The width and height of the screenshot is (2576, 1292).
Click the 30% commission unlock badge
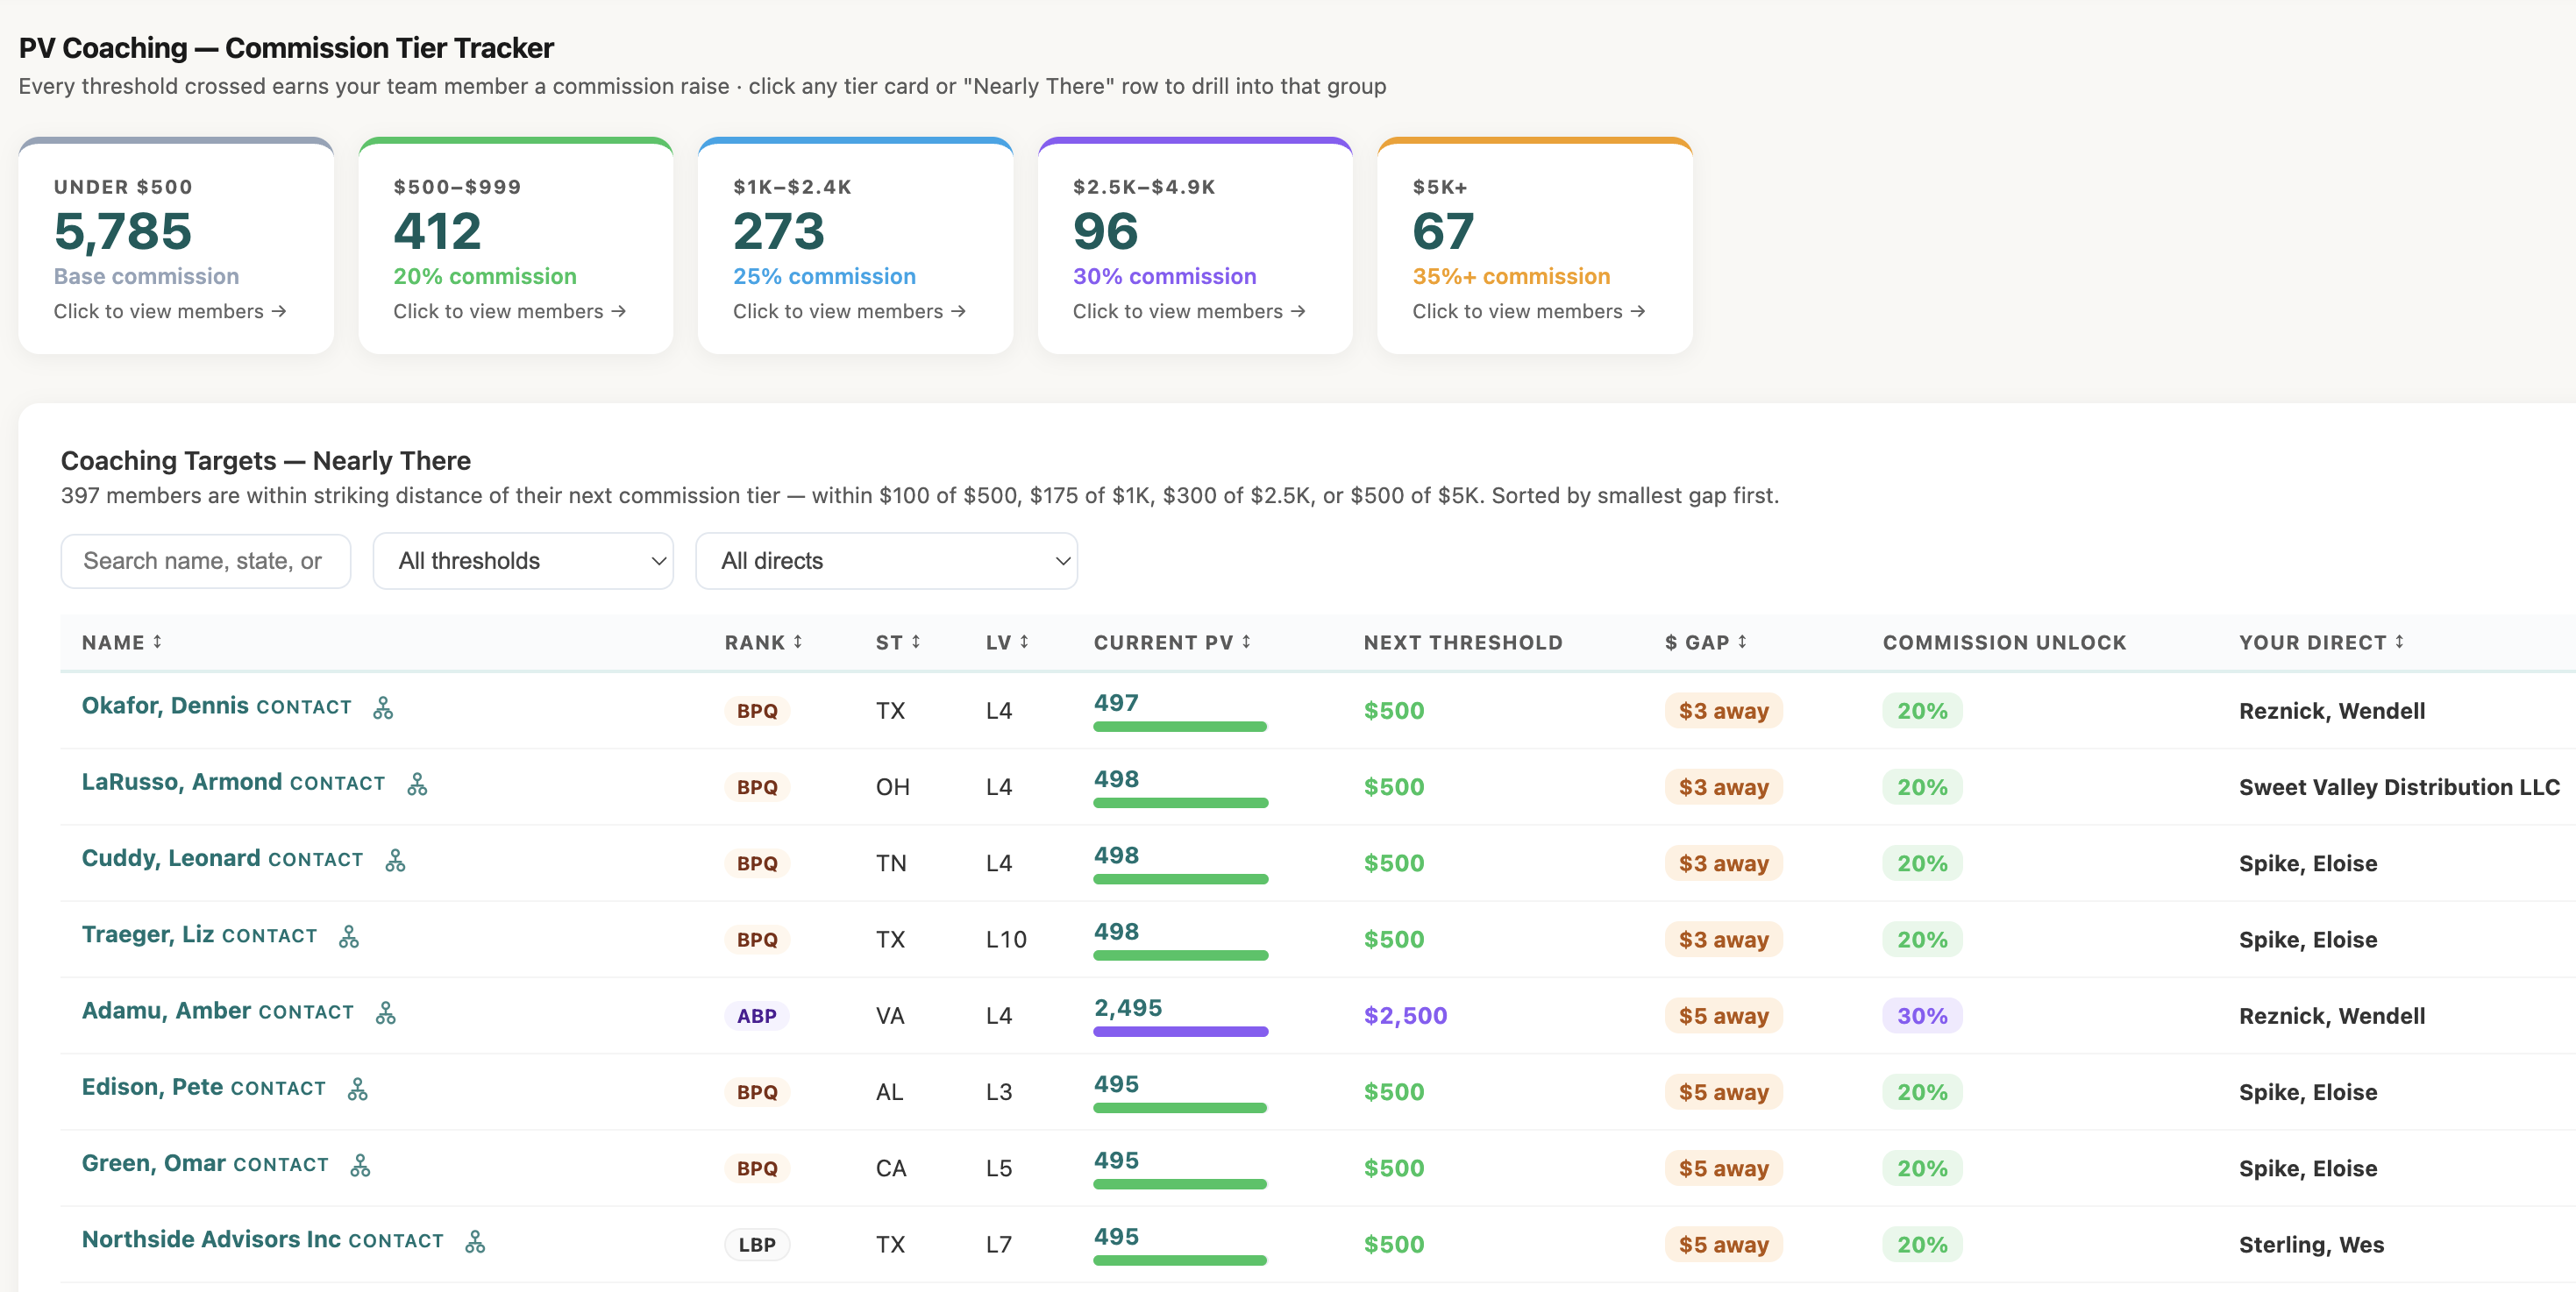[1922, 1016]
